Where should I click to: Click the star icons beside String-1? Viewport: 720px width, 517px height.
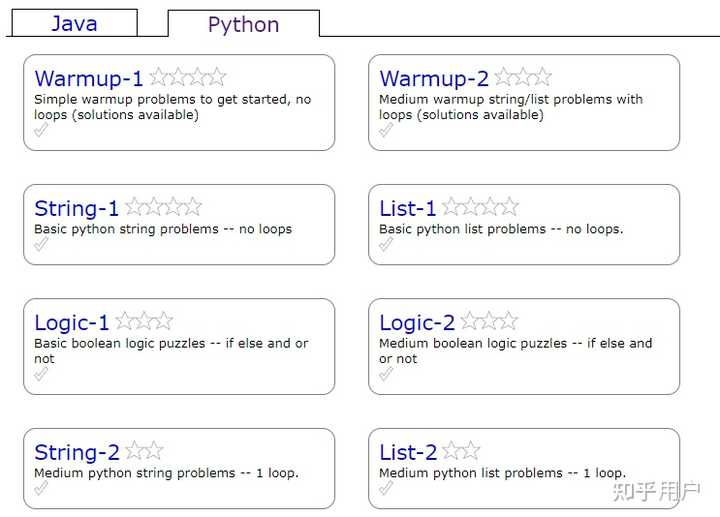[x=163, y=207]
